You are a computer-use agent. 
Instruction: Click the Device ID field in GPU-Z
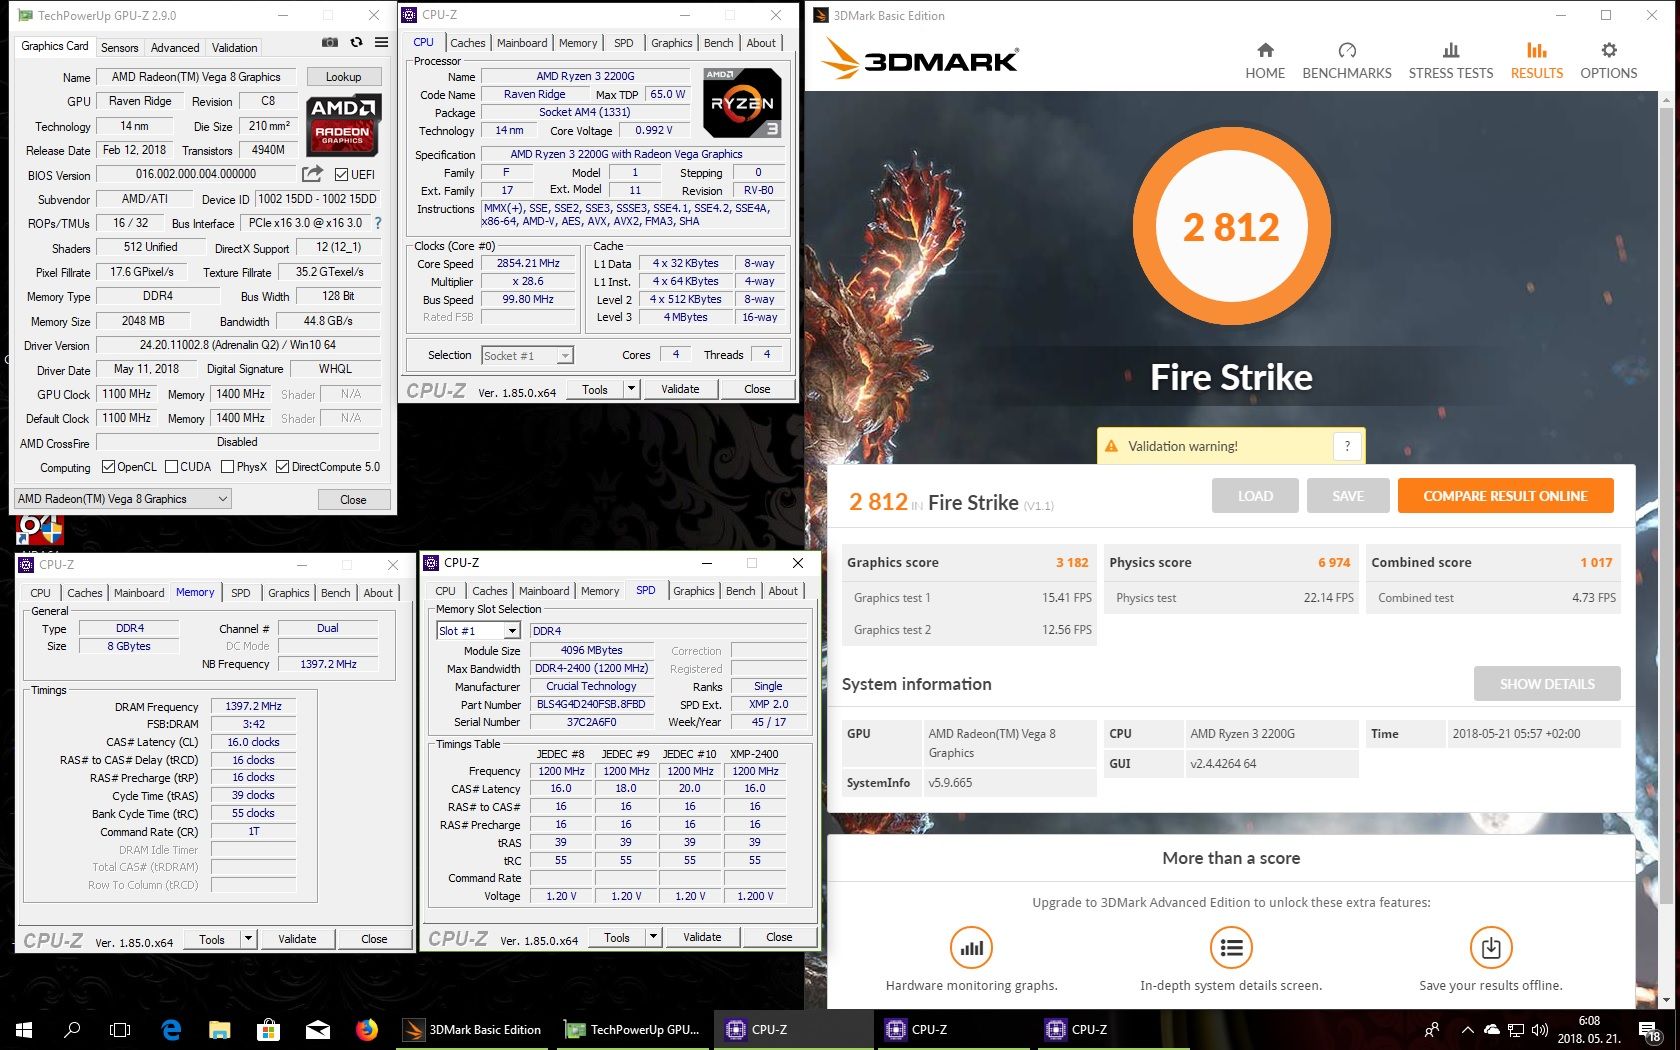point(317,199)
